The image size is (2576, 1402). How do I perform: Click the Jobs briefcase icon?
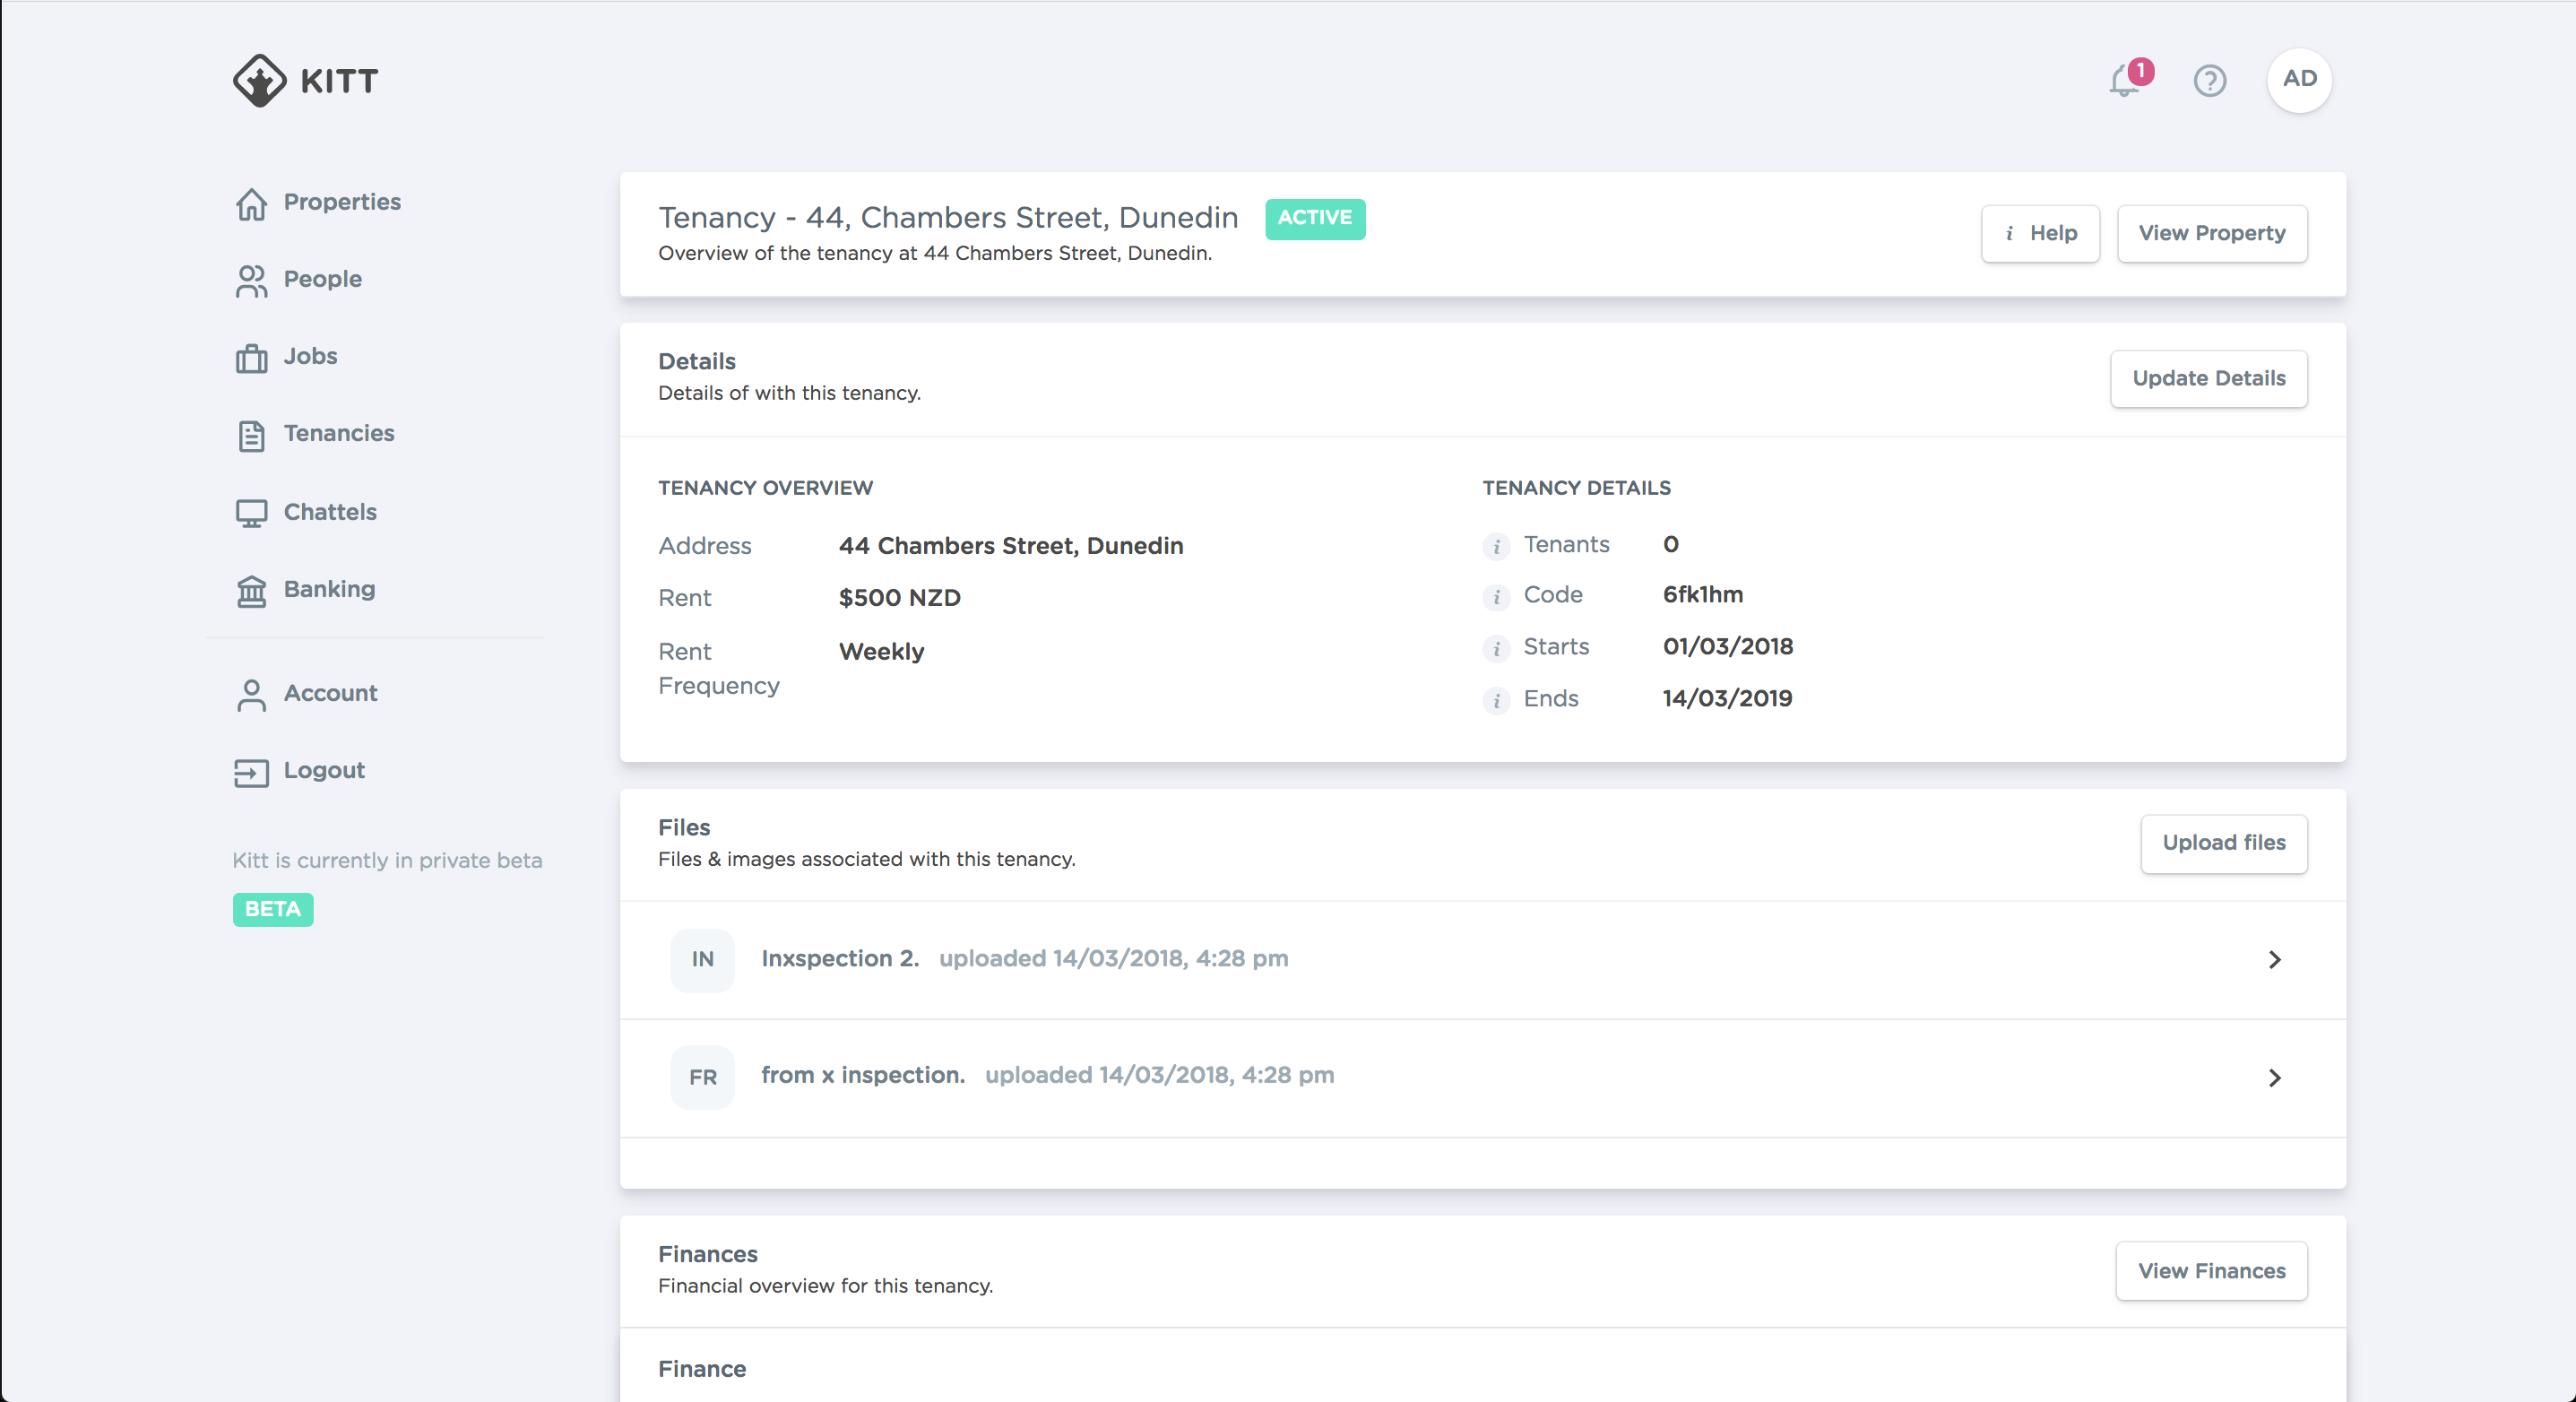[x=251, y=358]
